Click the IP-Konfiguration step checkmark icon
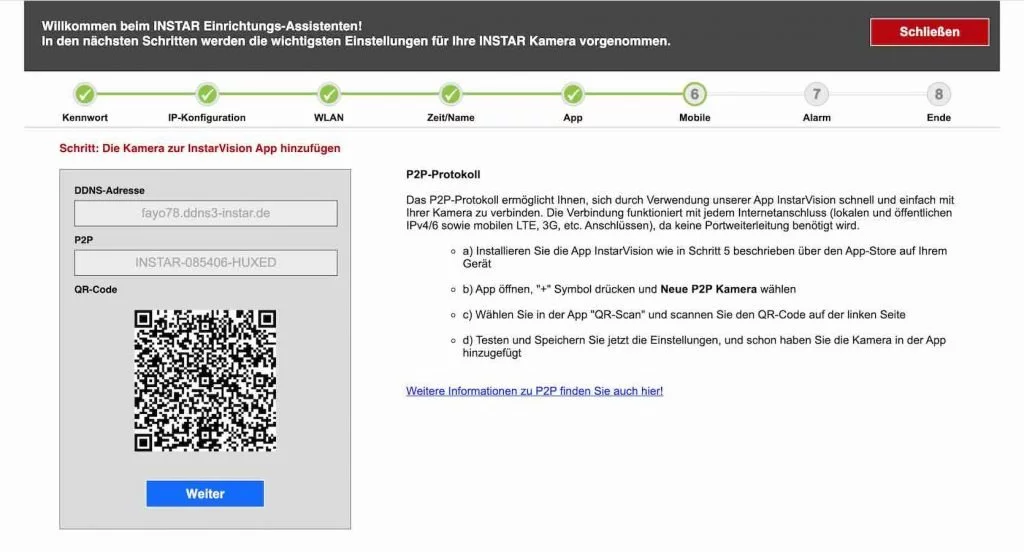 point(207,94)
